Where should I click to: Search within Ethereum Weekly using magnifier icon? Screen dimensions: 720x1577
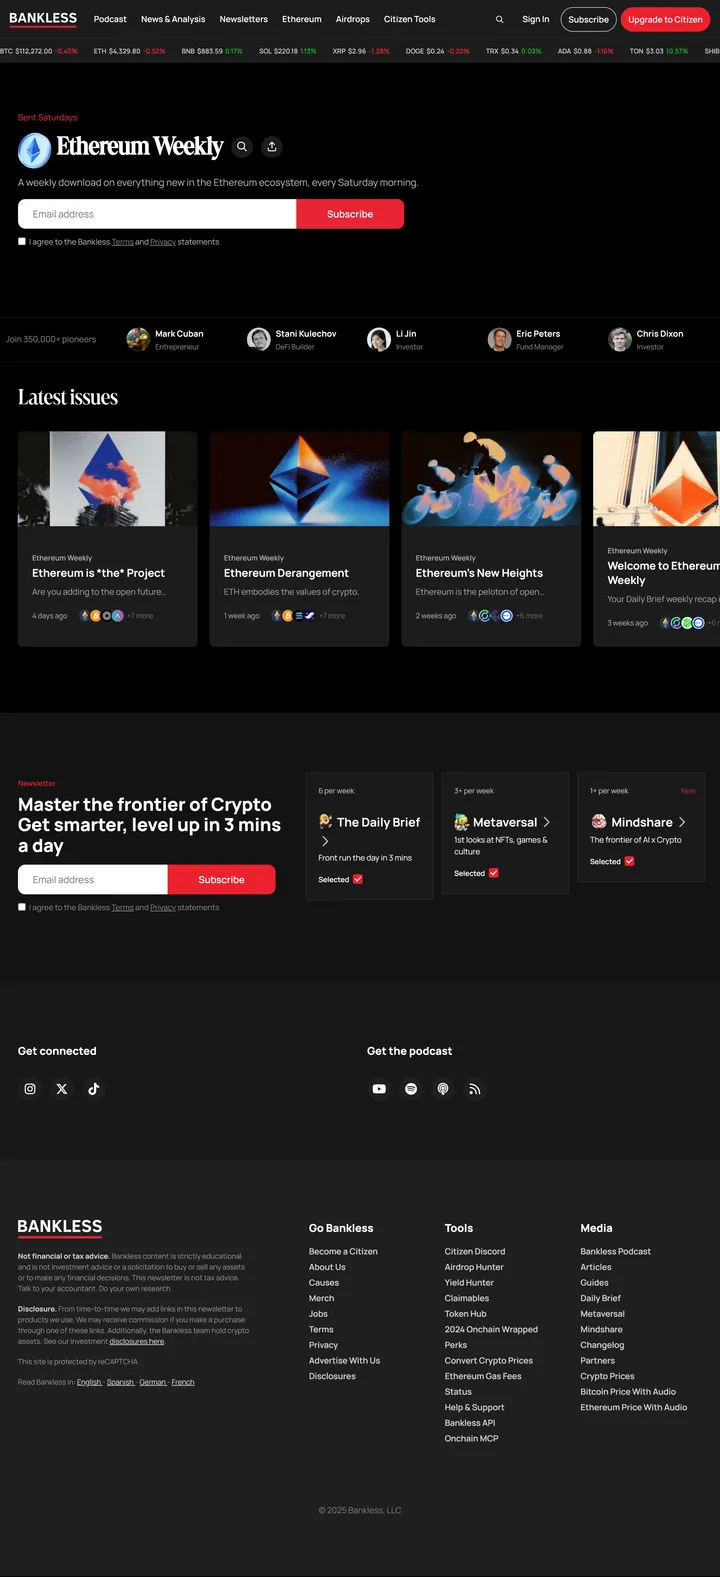242,147
